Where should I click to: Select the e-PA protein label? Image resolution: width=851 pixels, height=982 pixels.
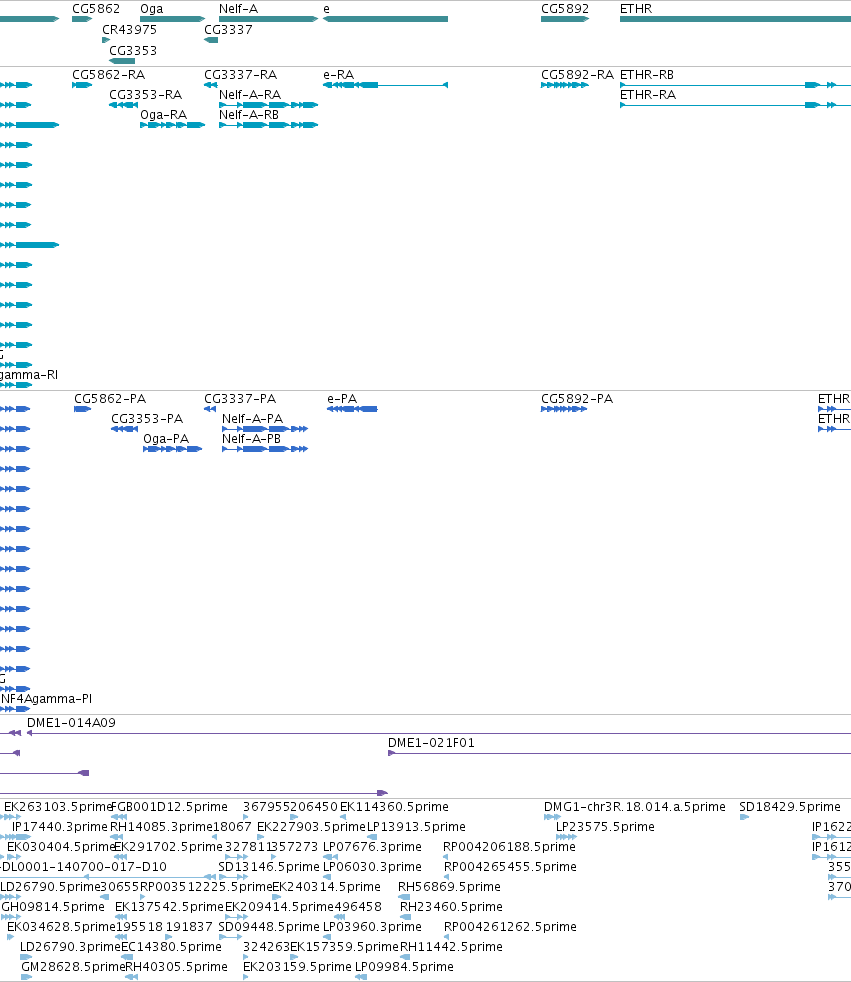342,398
